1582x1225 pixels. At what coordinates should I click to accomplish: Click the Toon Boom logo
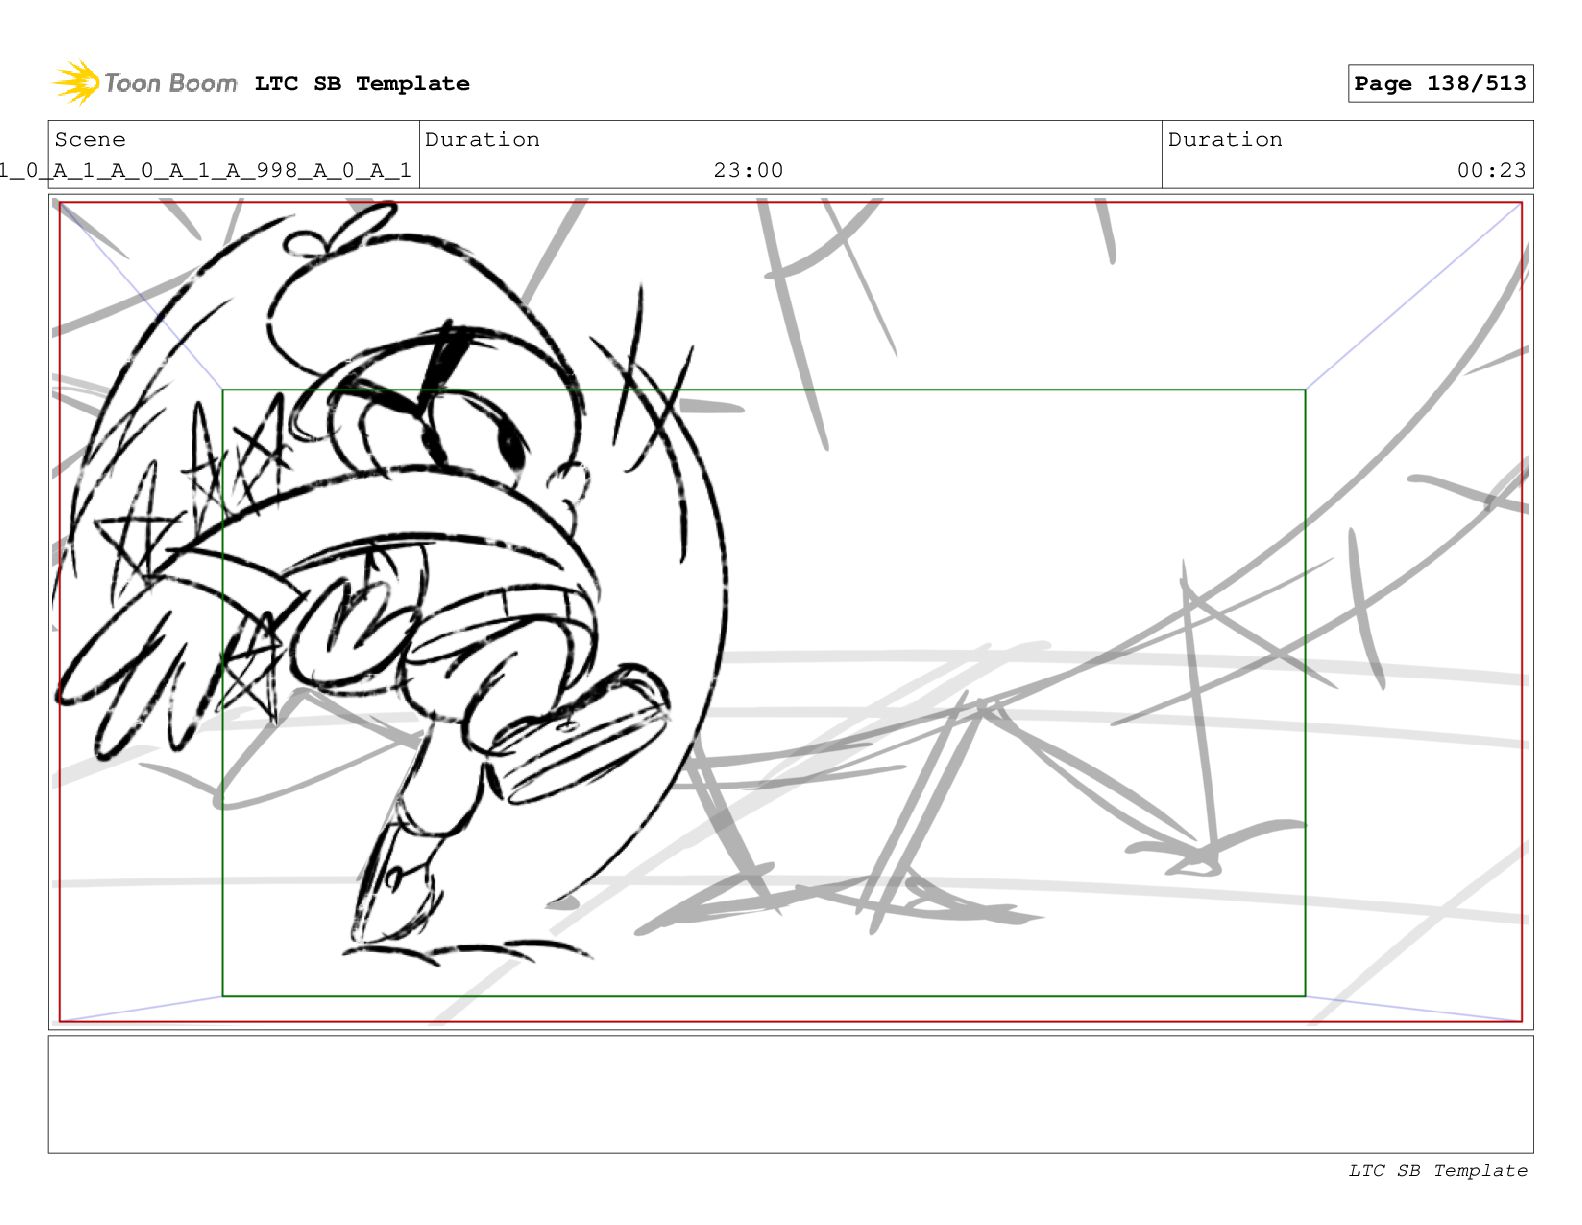click(145, 83)
